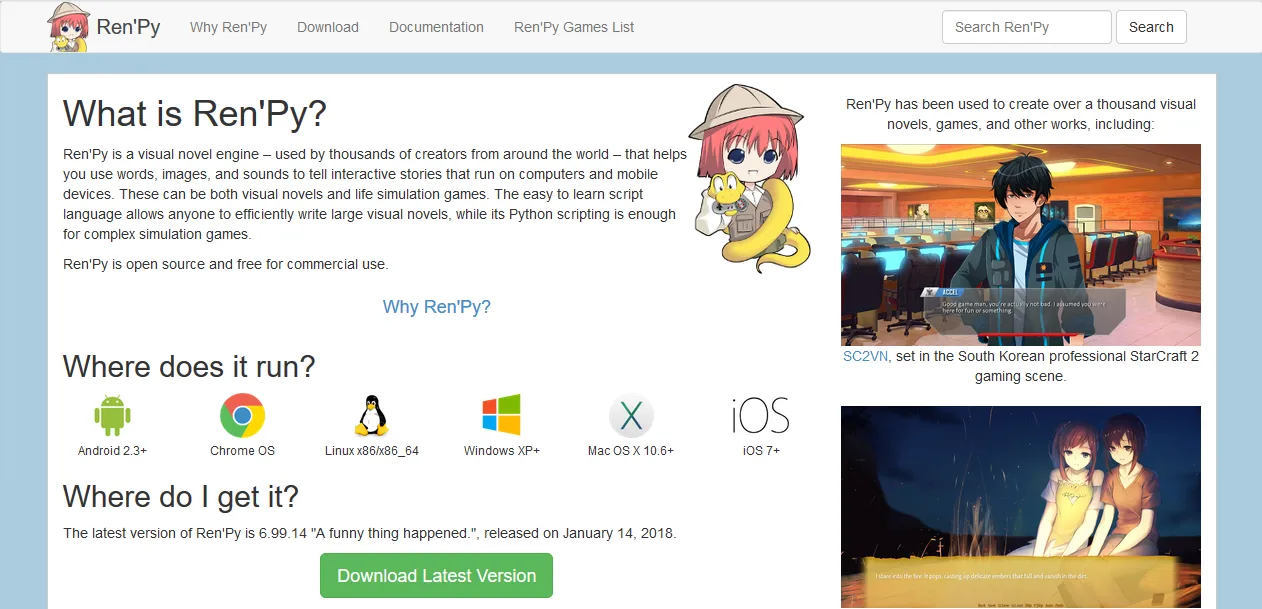Follow the blue Why Ren'Py? link
Viewport: 1262px width, 609px height.
click(437, 307)
